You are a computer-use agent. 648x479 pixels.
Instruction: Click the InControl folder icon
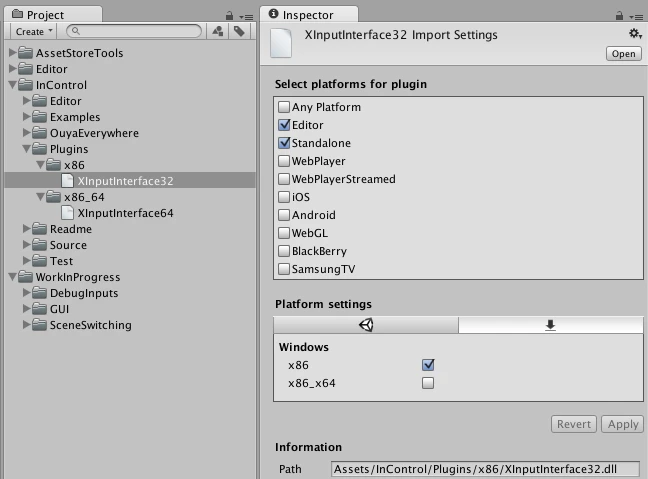(x=26, y=85)
